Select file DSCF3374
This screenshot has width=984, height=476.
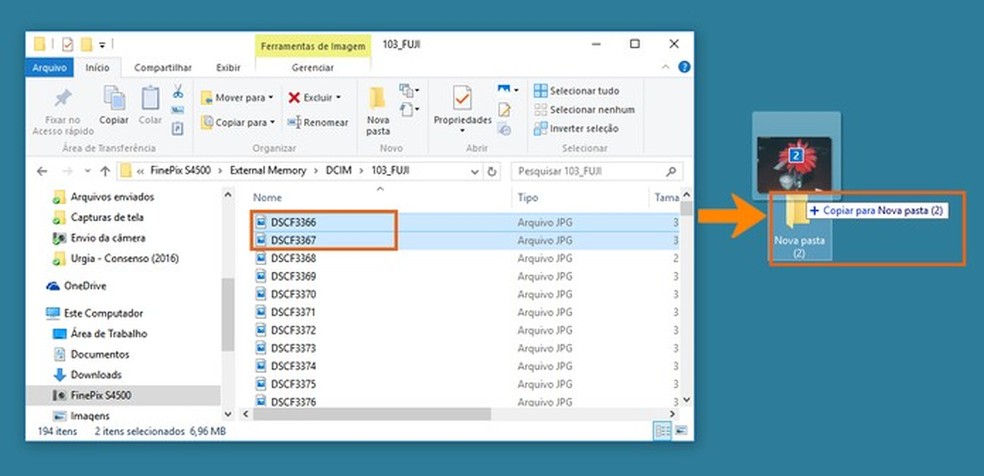click(x=293, y=366)
